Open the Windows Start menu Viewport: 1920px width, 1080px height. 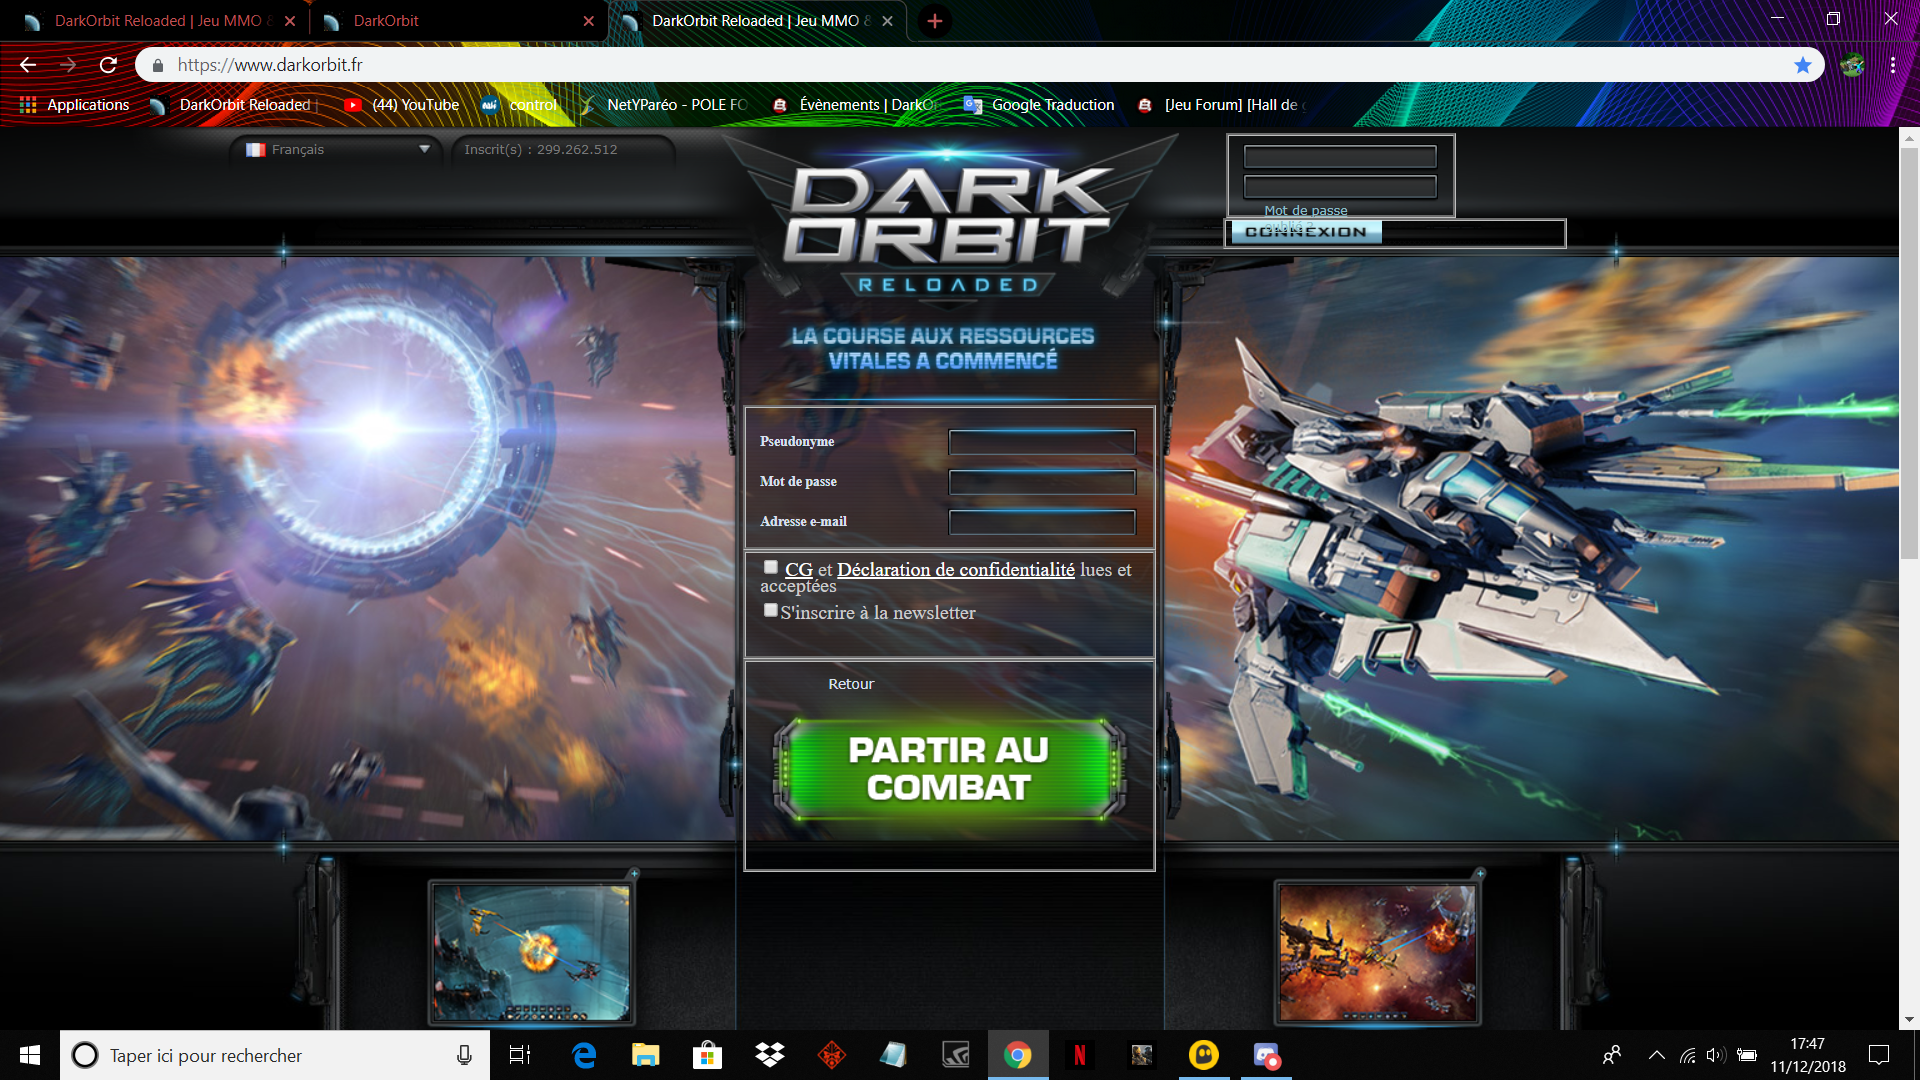[30, 1055]
